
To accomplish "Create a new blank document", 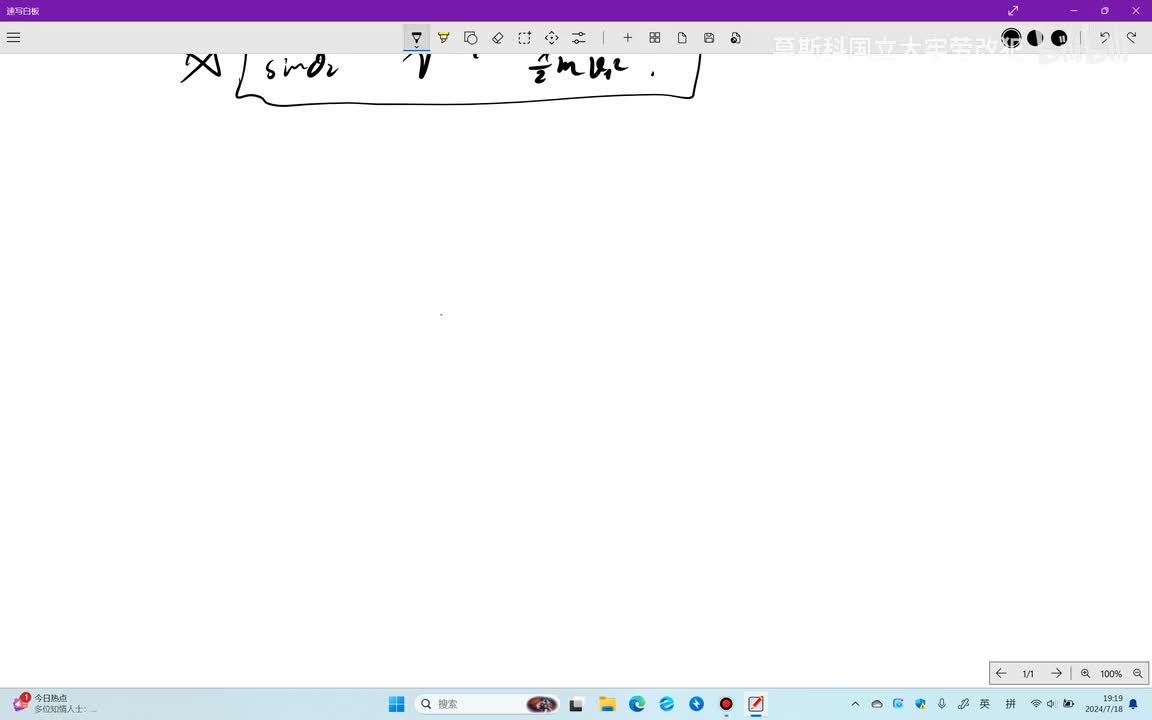I will (682, 37).
